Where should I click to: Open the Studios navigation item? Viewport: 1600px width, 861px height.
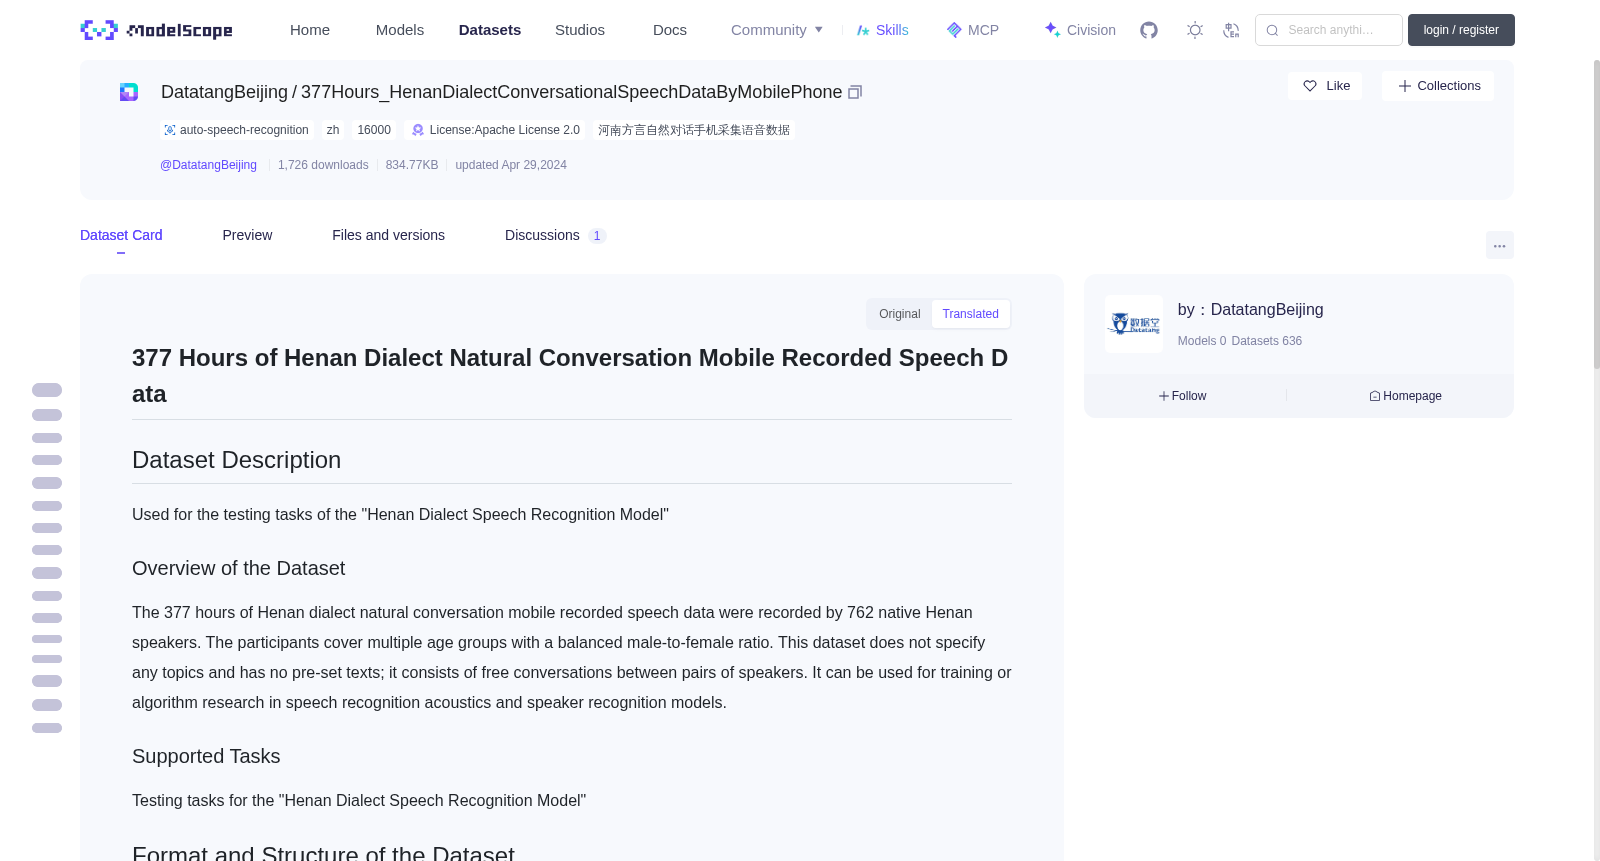(x=580, y=30)
